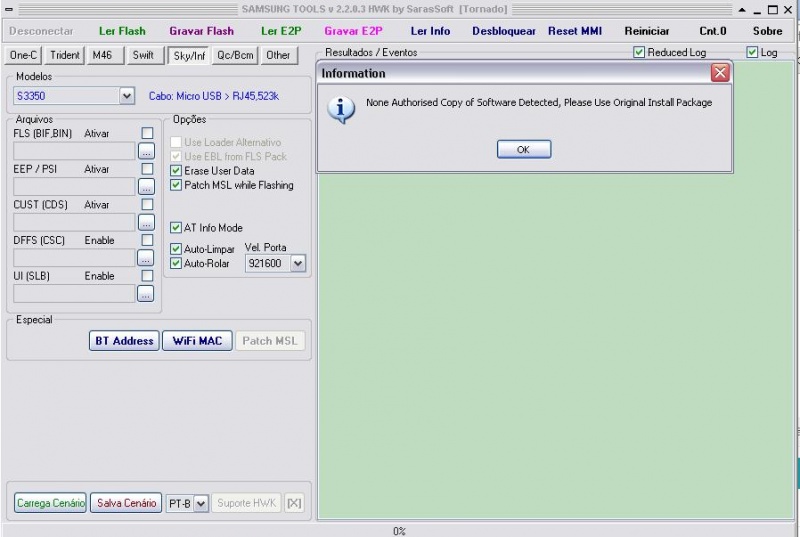The width and height of the screenshot is (800, 537).
Task: Uncheck the AT Info Mode checkbox
Action: [x=176, y=227]
